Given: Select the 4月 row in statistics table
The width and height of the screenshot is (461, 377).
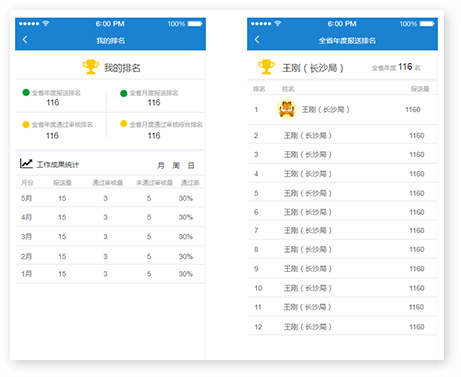Looking at the screenshot, I should (110, 217).
